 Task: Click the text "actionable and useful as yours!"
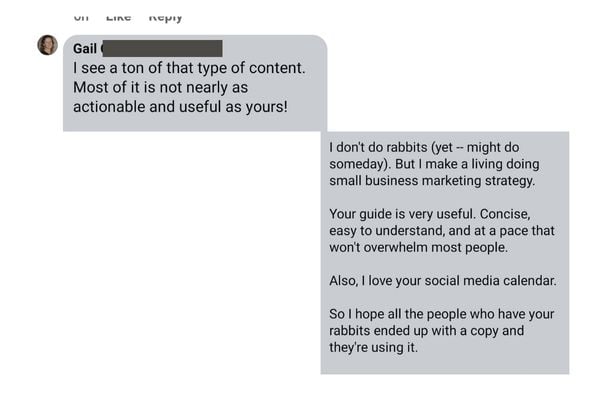pos(180,105)
